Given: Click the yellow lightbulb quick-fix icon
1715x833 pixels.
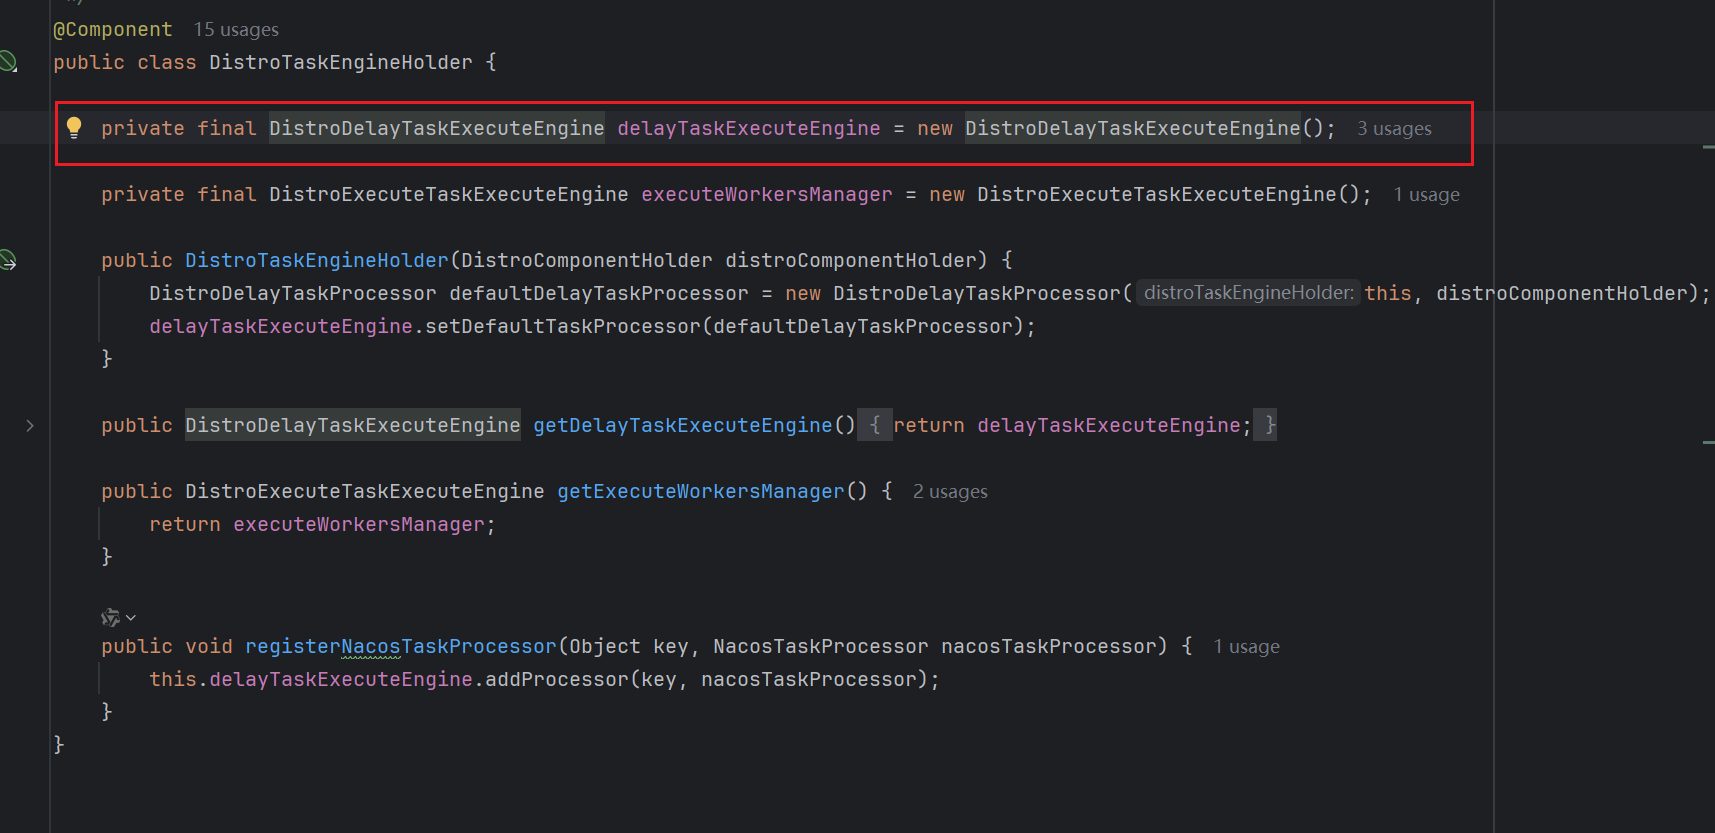Looking at the screenshot, I should pos(74,127).
